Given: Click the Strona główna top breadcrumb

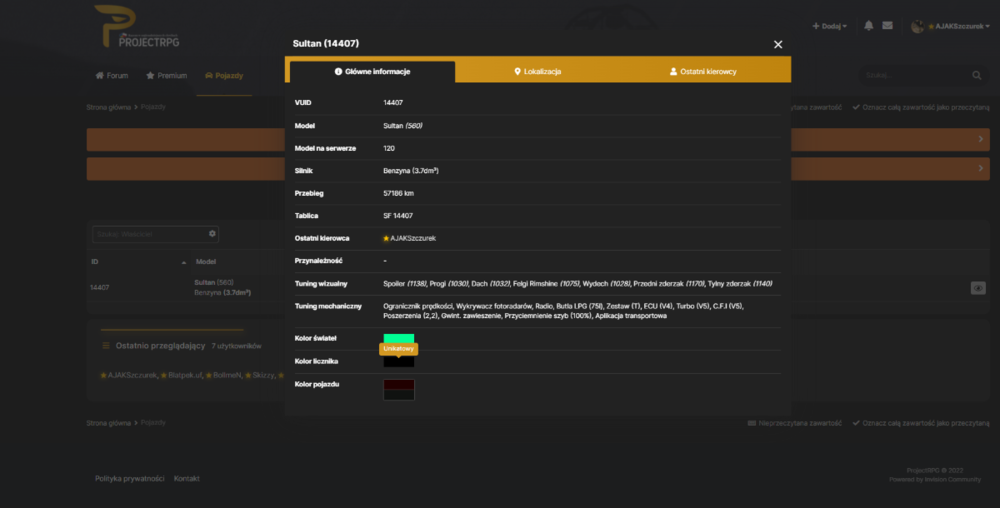Looking at the screenshot, I should (x=108, y=107).
